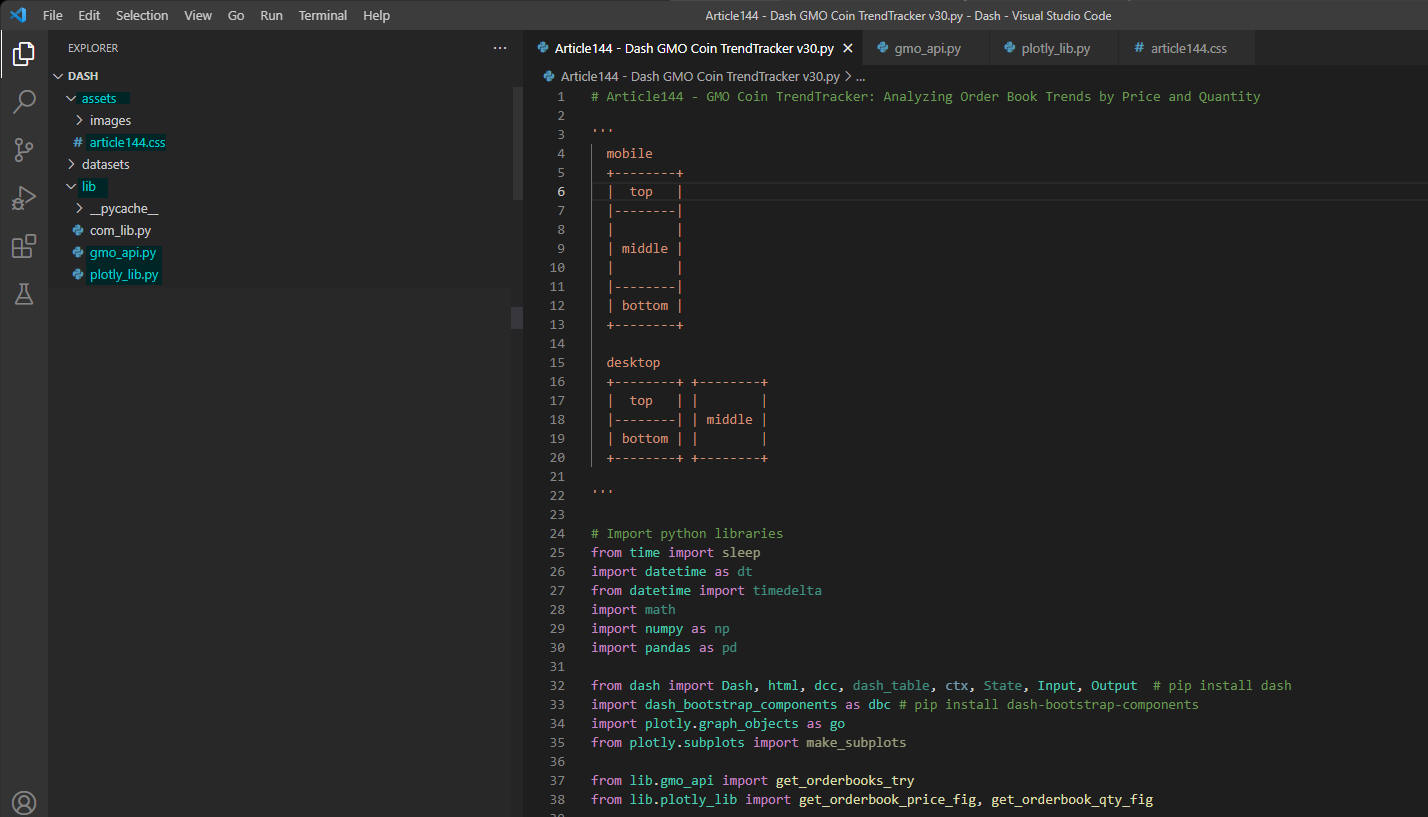Image resolution: width=1428 pixels, height=817 pixels.
Task: Switch to the gmo_api.py tab
Action: (927, 48)
